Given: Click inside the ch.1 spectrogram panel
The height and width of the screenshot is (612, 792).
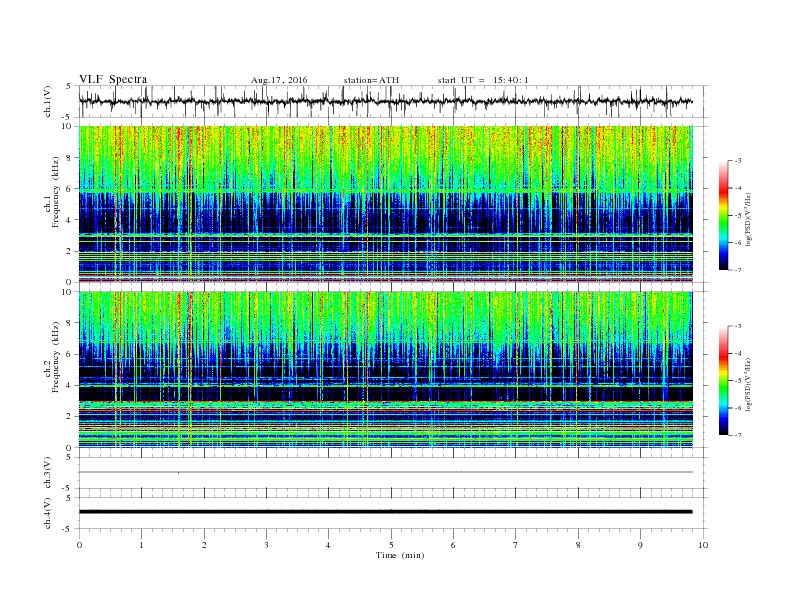Looking at the screenshot, I should pos(385,204).
